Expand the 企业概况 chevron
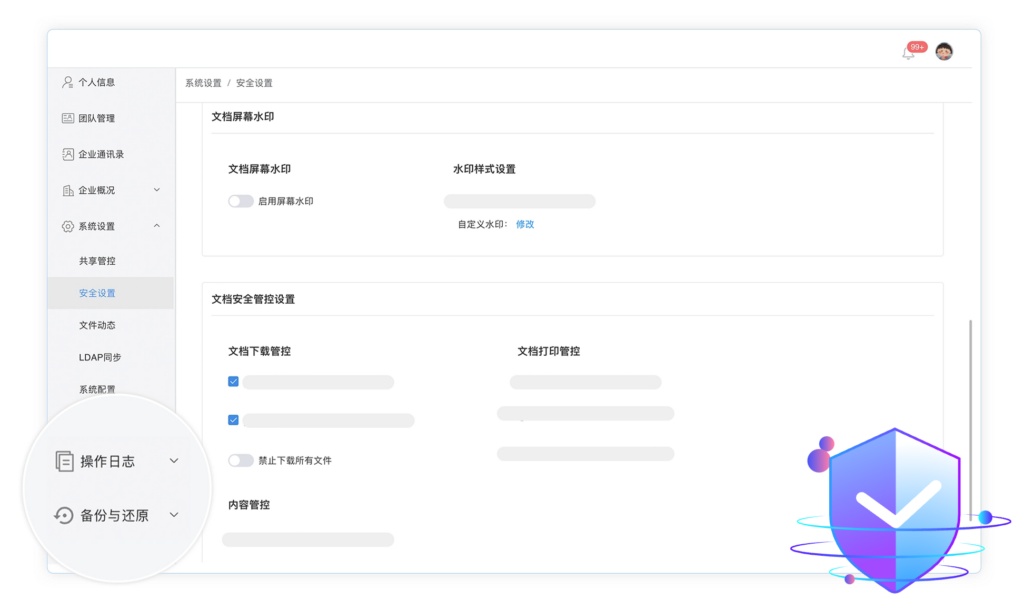Viewport: 1024px width, 610px height. (157, 190)
